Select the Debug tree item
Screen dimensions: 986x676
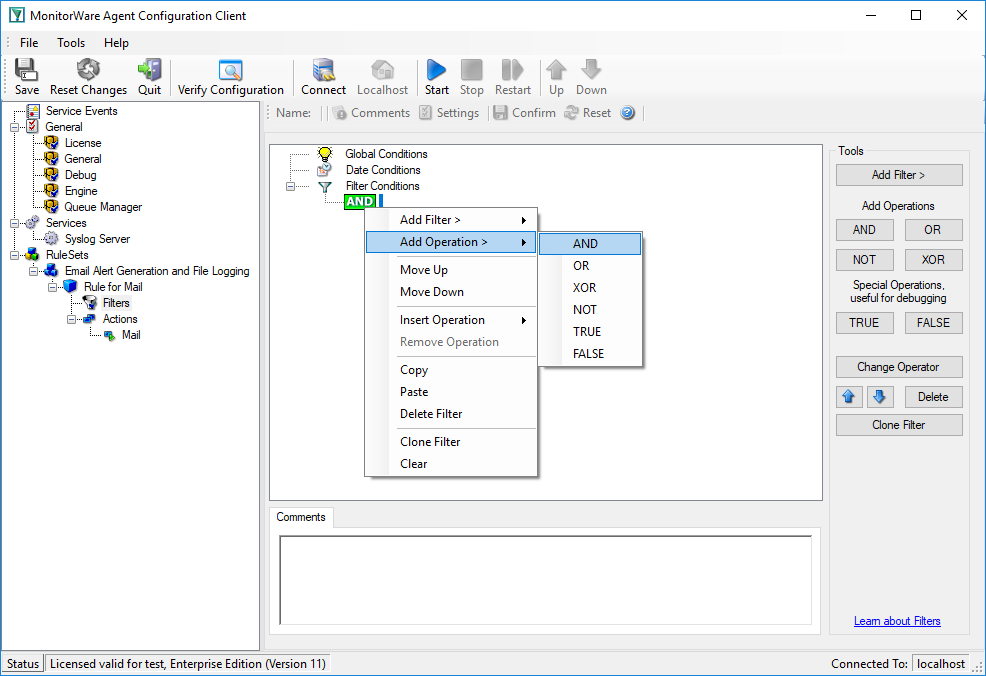80,175
